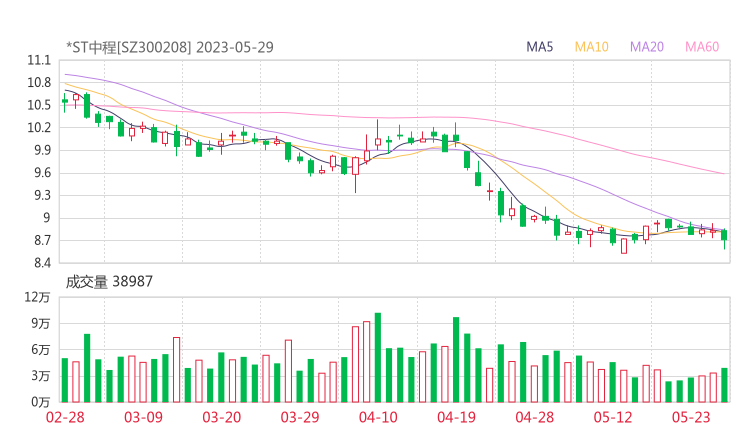Click the tallest green volume bar near 04-10

pyautogui.click(x=378, y=357)
